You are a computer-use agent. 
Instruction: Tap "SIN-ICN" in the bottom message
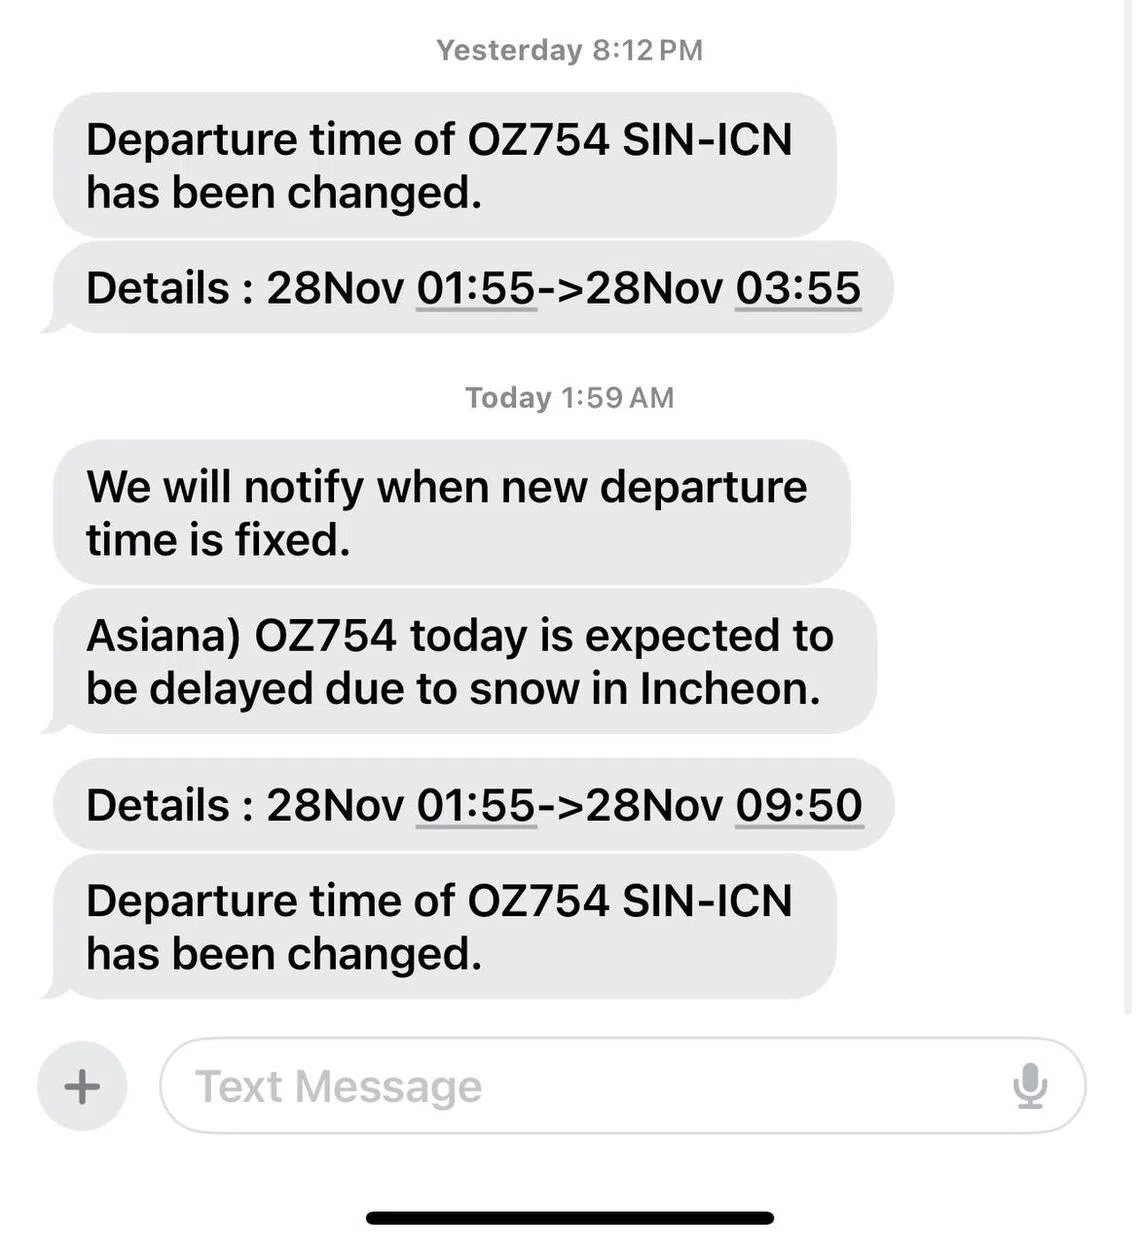tap(707, 901)
